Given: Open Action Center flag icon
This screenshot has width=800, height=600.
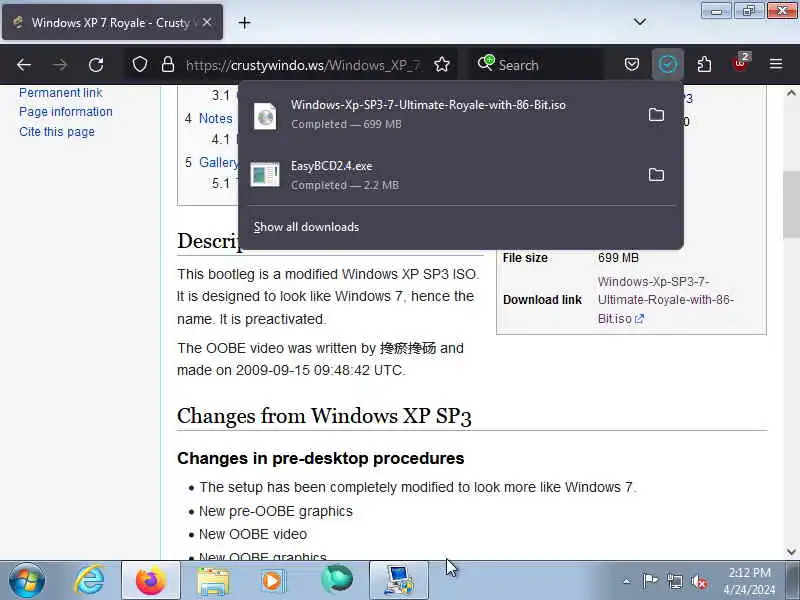Looking at the screenshot, I should tap(651, 581).
